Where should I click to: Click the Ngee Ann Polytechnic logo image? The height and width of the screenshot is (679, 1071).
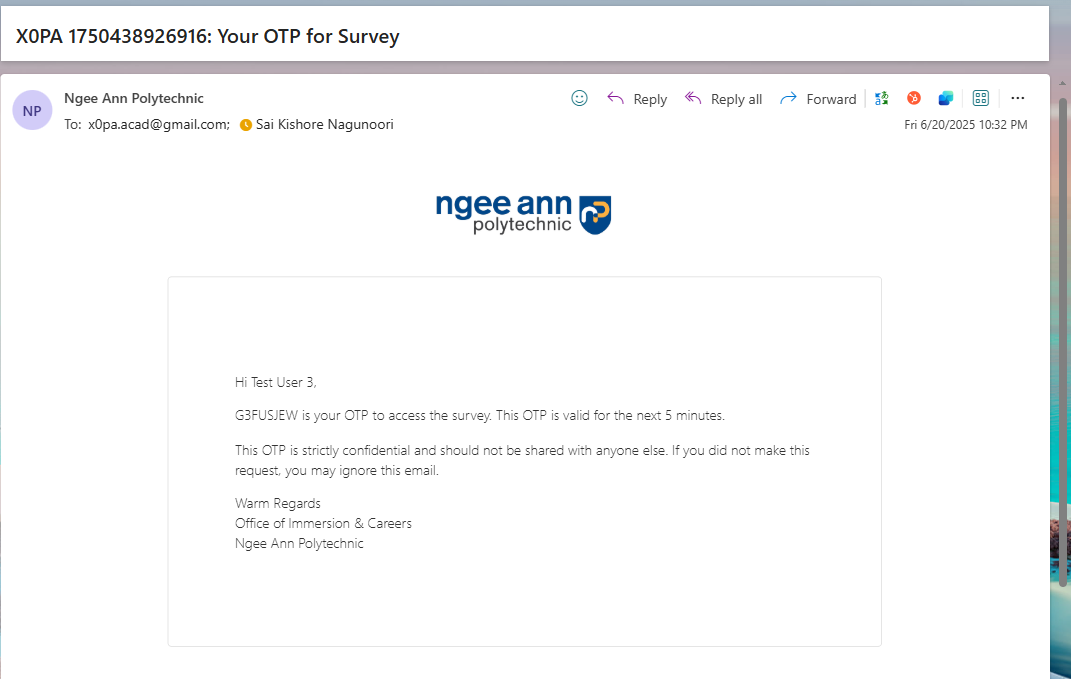point(523,213)
